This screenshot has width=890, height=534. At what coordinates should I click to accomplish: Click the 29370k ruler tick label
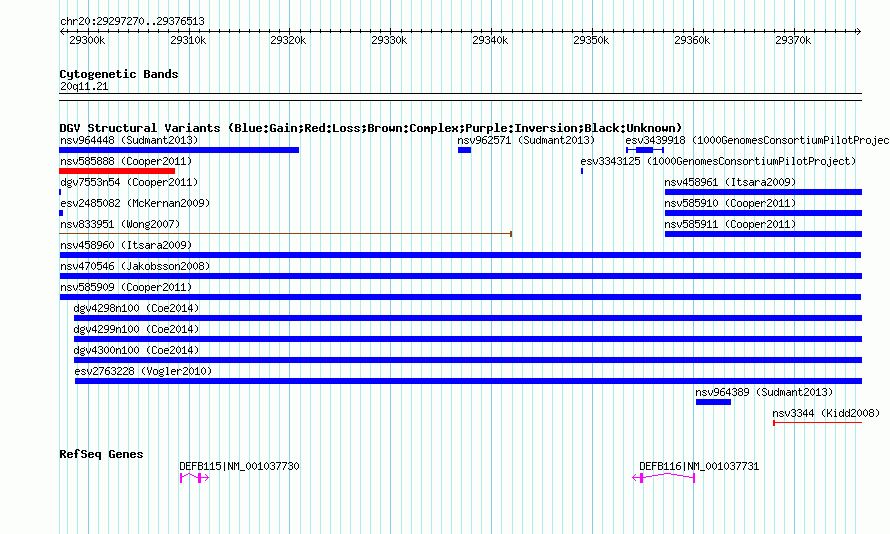(x=794, y=40)
